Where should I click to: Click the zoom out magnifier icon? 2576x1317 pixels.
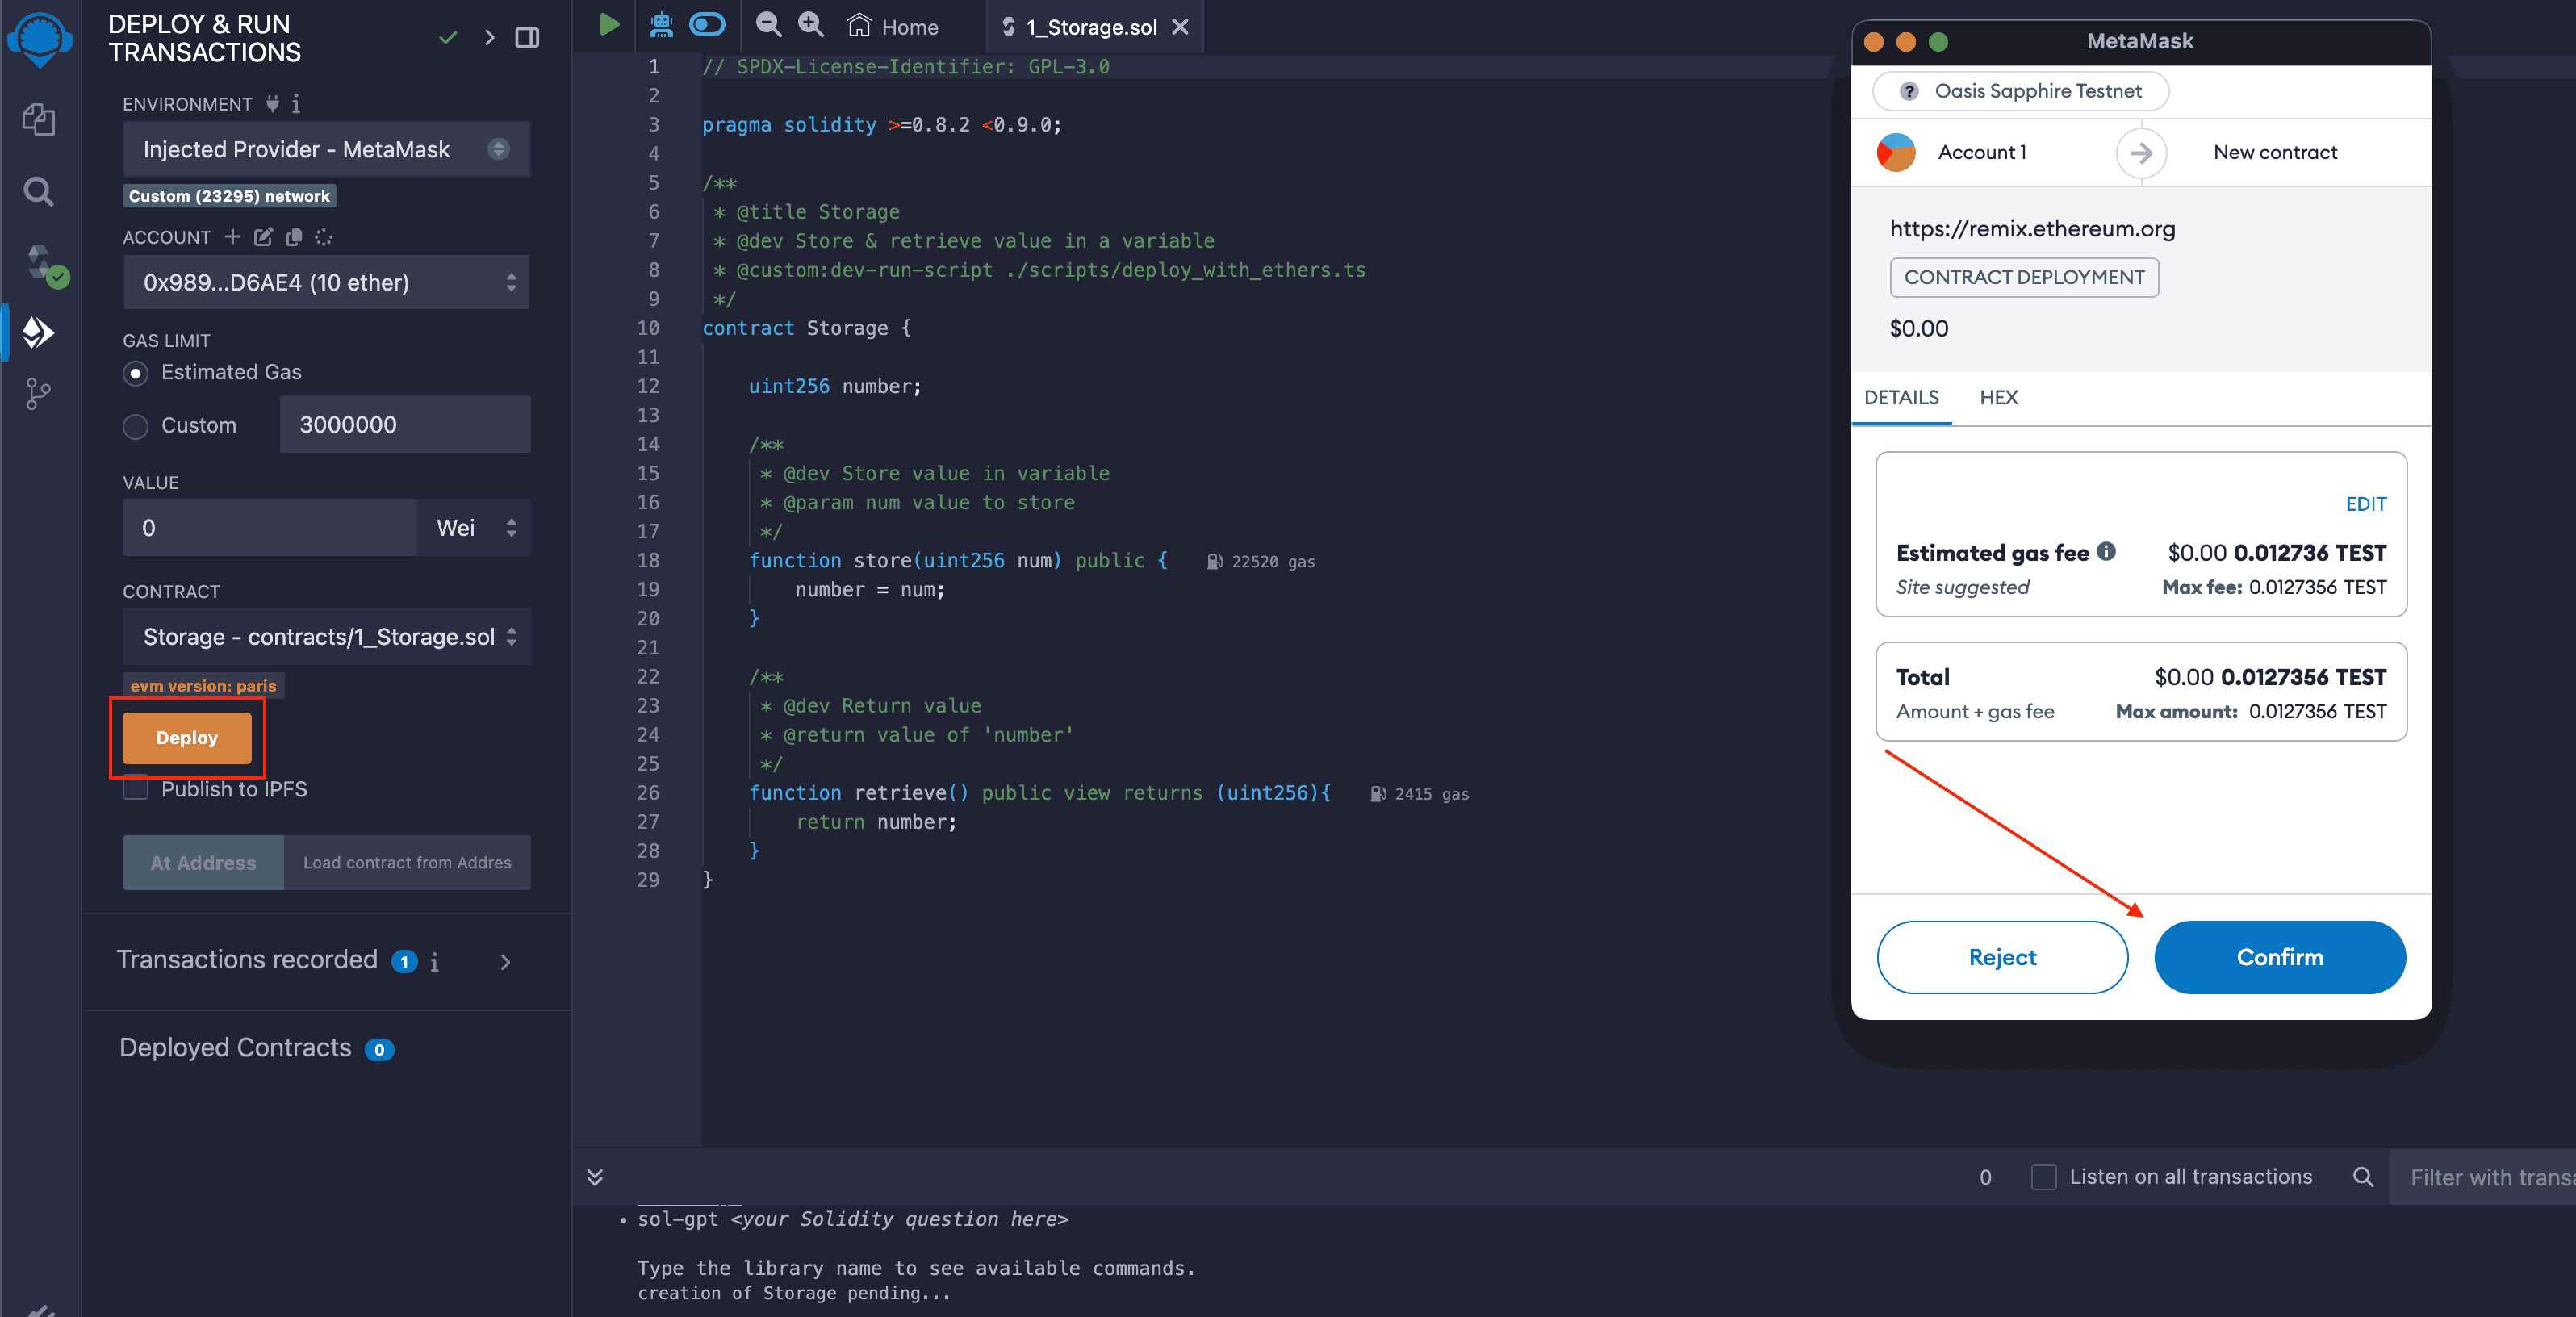[768, 25]
